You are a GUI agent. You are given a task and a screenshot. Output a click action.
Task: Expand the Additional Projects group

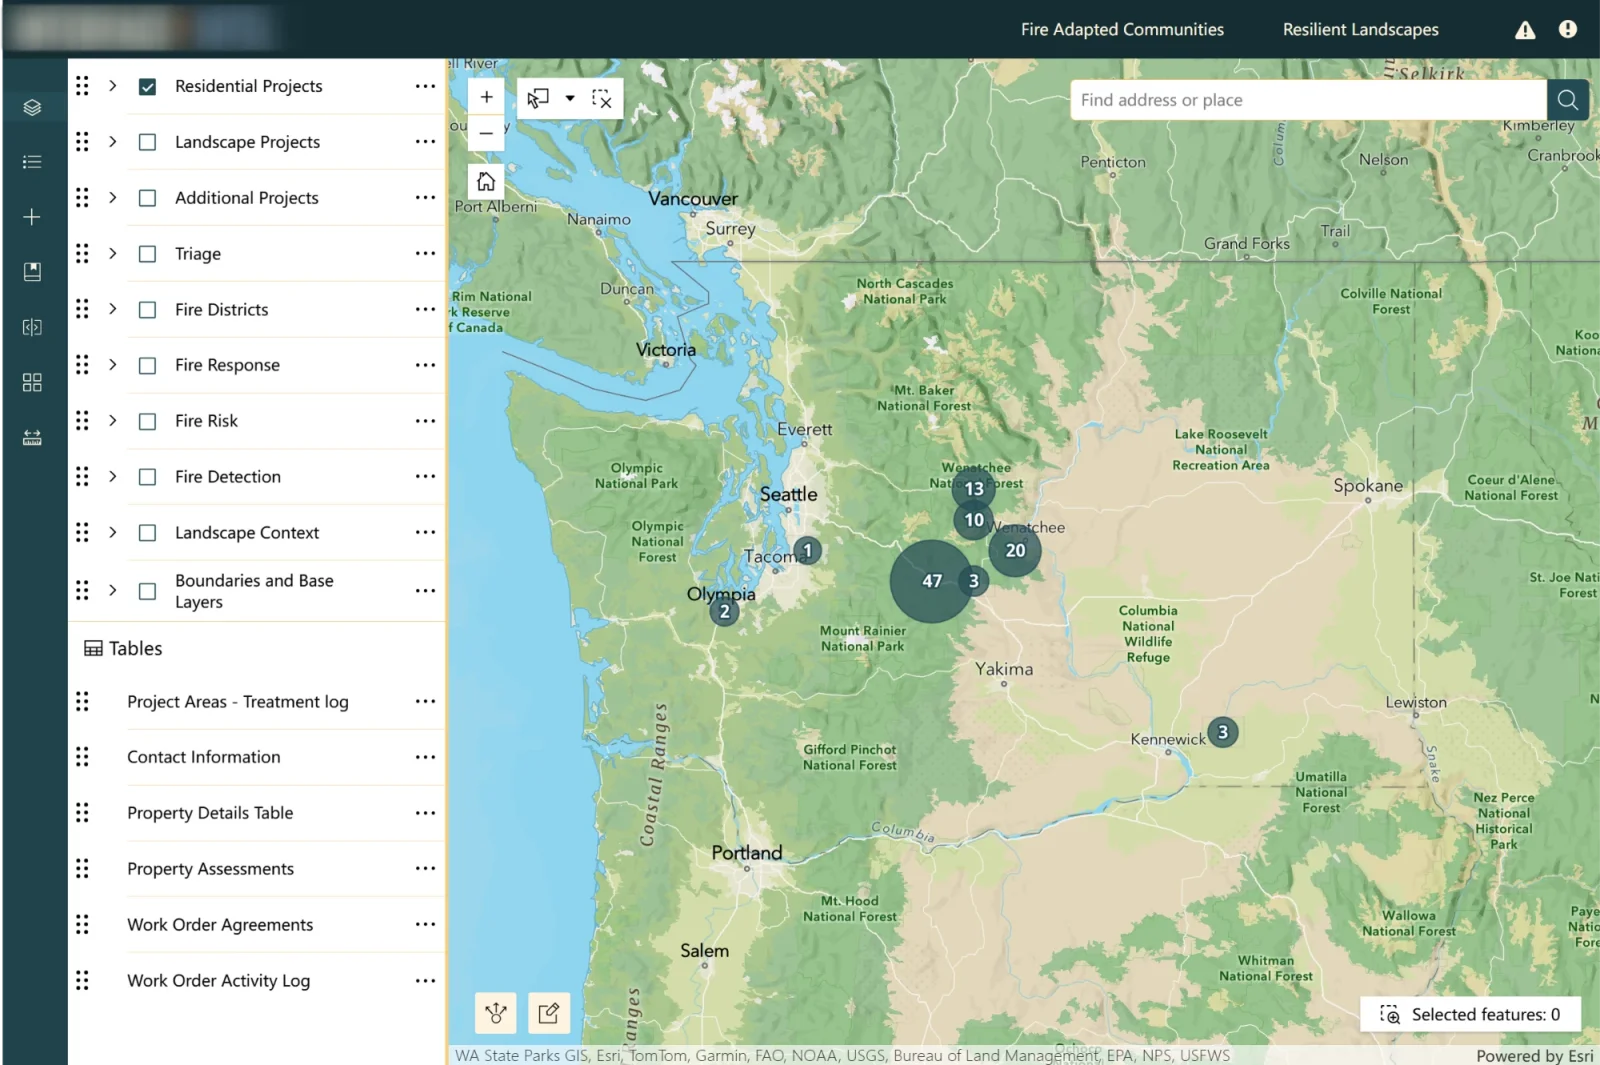coord(113,198)
